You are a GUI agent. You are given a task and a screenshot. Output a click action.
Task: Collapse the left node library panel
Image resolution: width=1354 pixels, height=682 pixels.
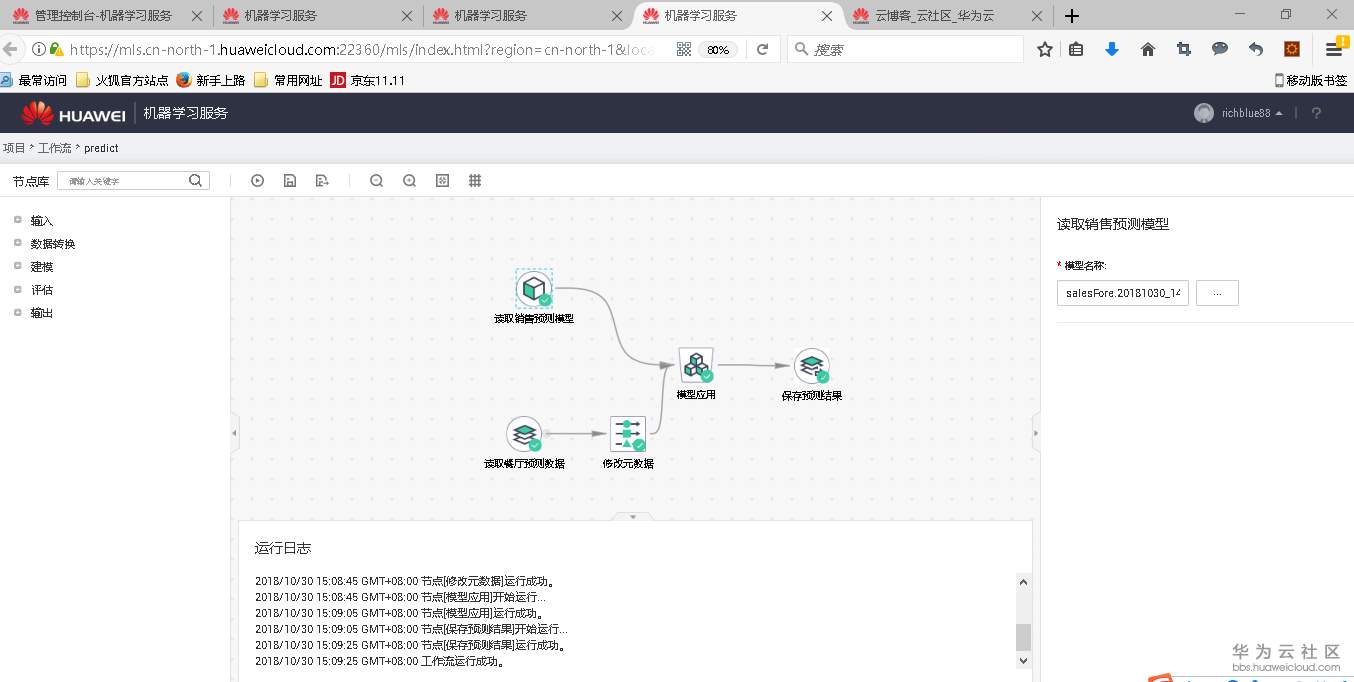pyautogui.click(x=235, y=433)
